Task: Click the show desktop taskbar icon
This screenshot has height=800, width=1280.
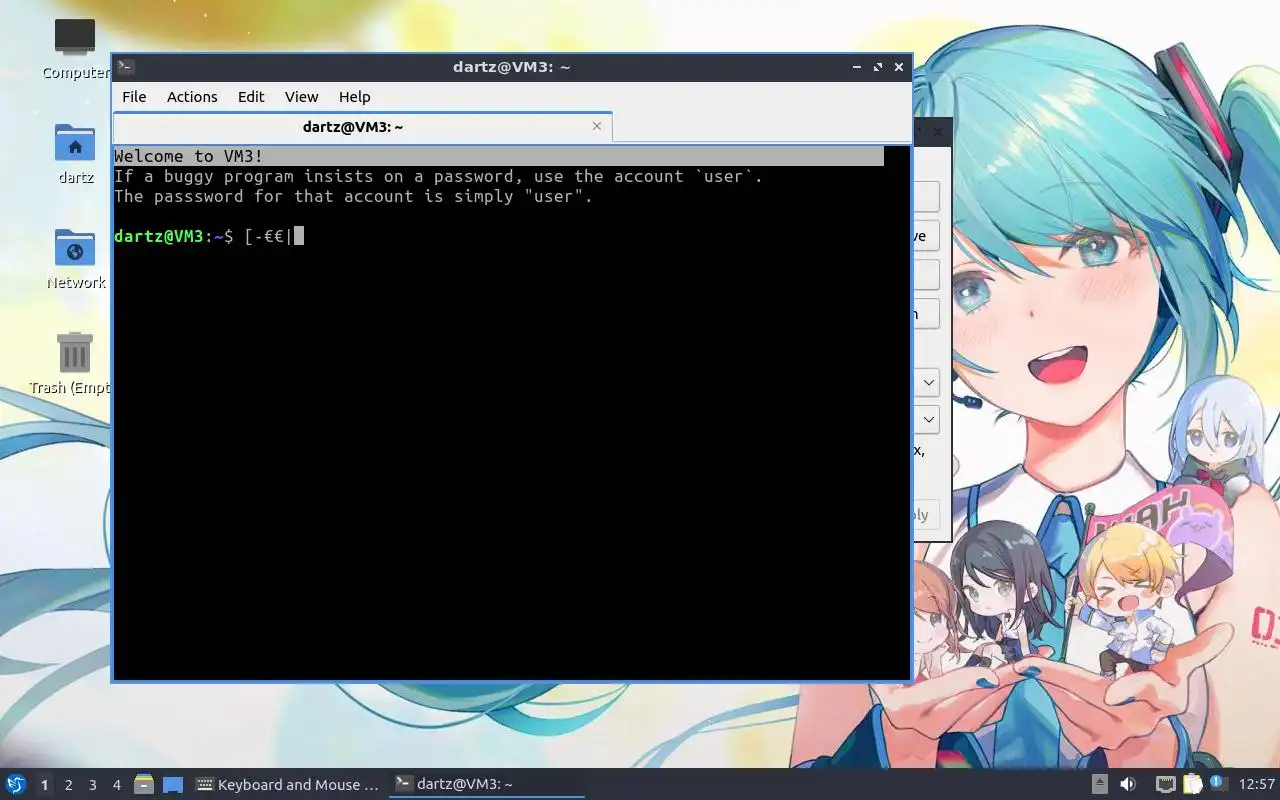Action: (x=173, y=785)
